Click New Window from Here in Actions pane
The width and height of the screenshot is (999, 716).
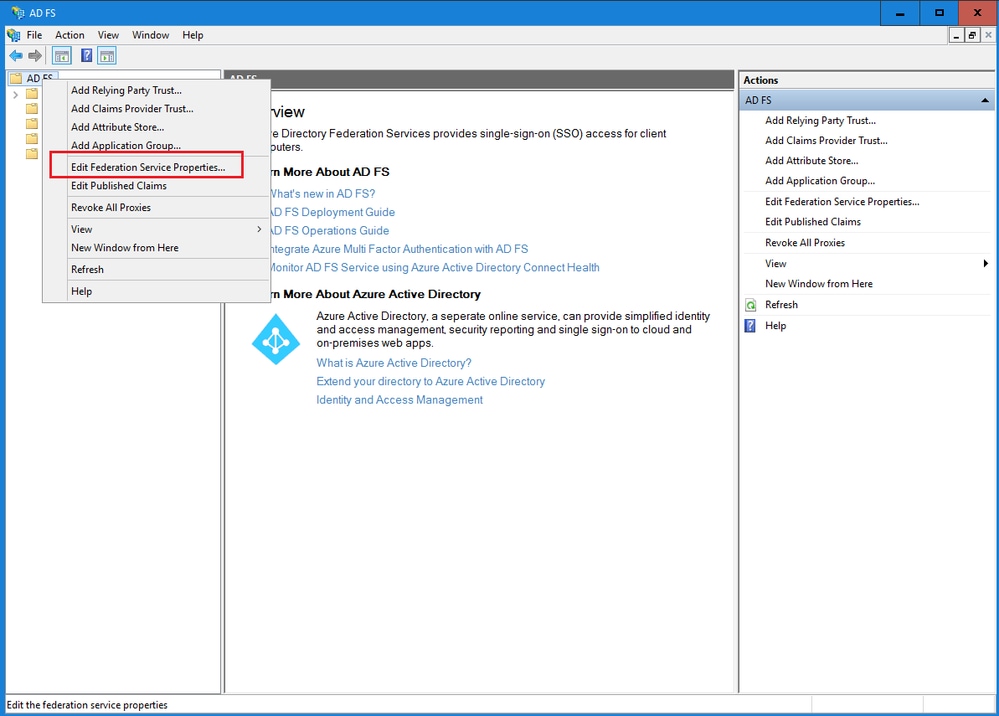pos(819,284)
